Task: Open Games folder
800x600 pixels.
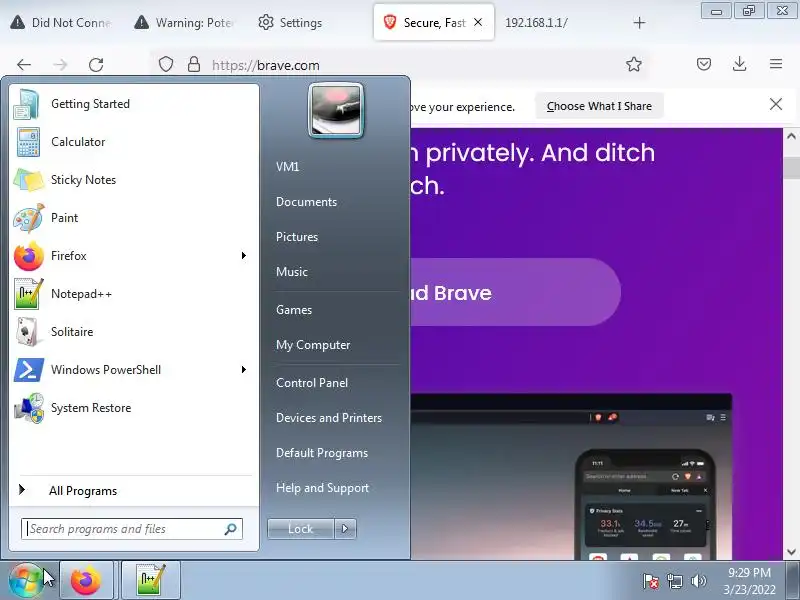Action: pyautogui.click(x=294, y=310)
